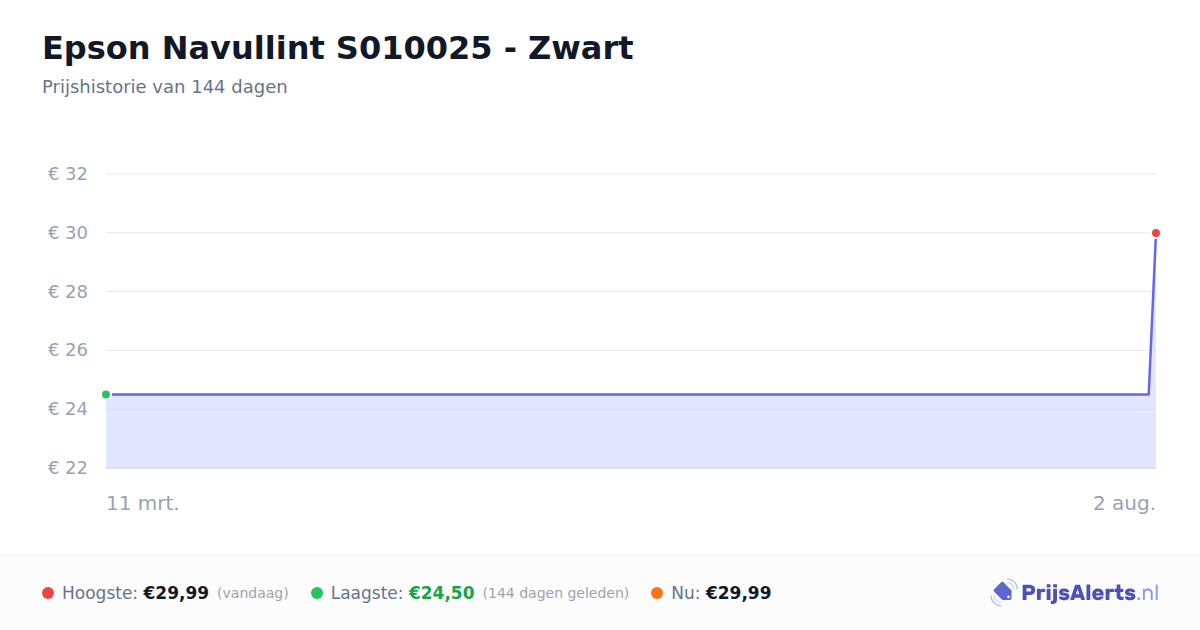
Task: Click the € 32 axis label
Action: tap(68, 174)
